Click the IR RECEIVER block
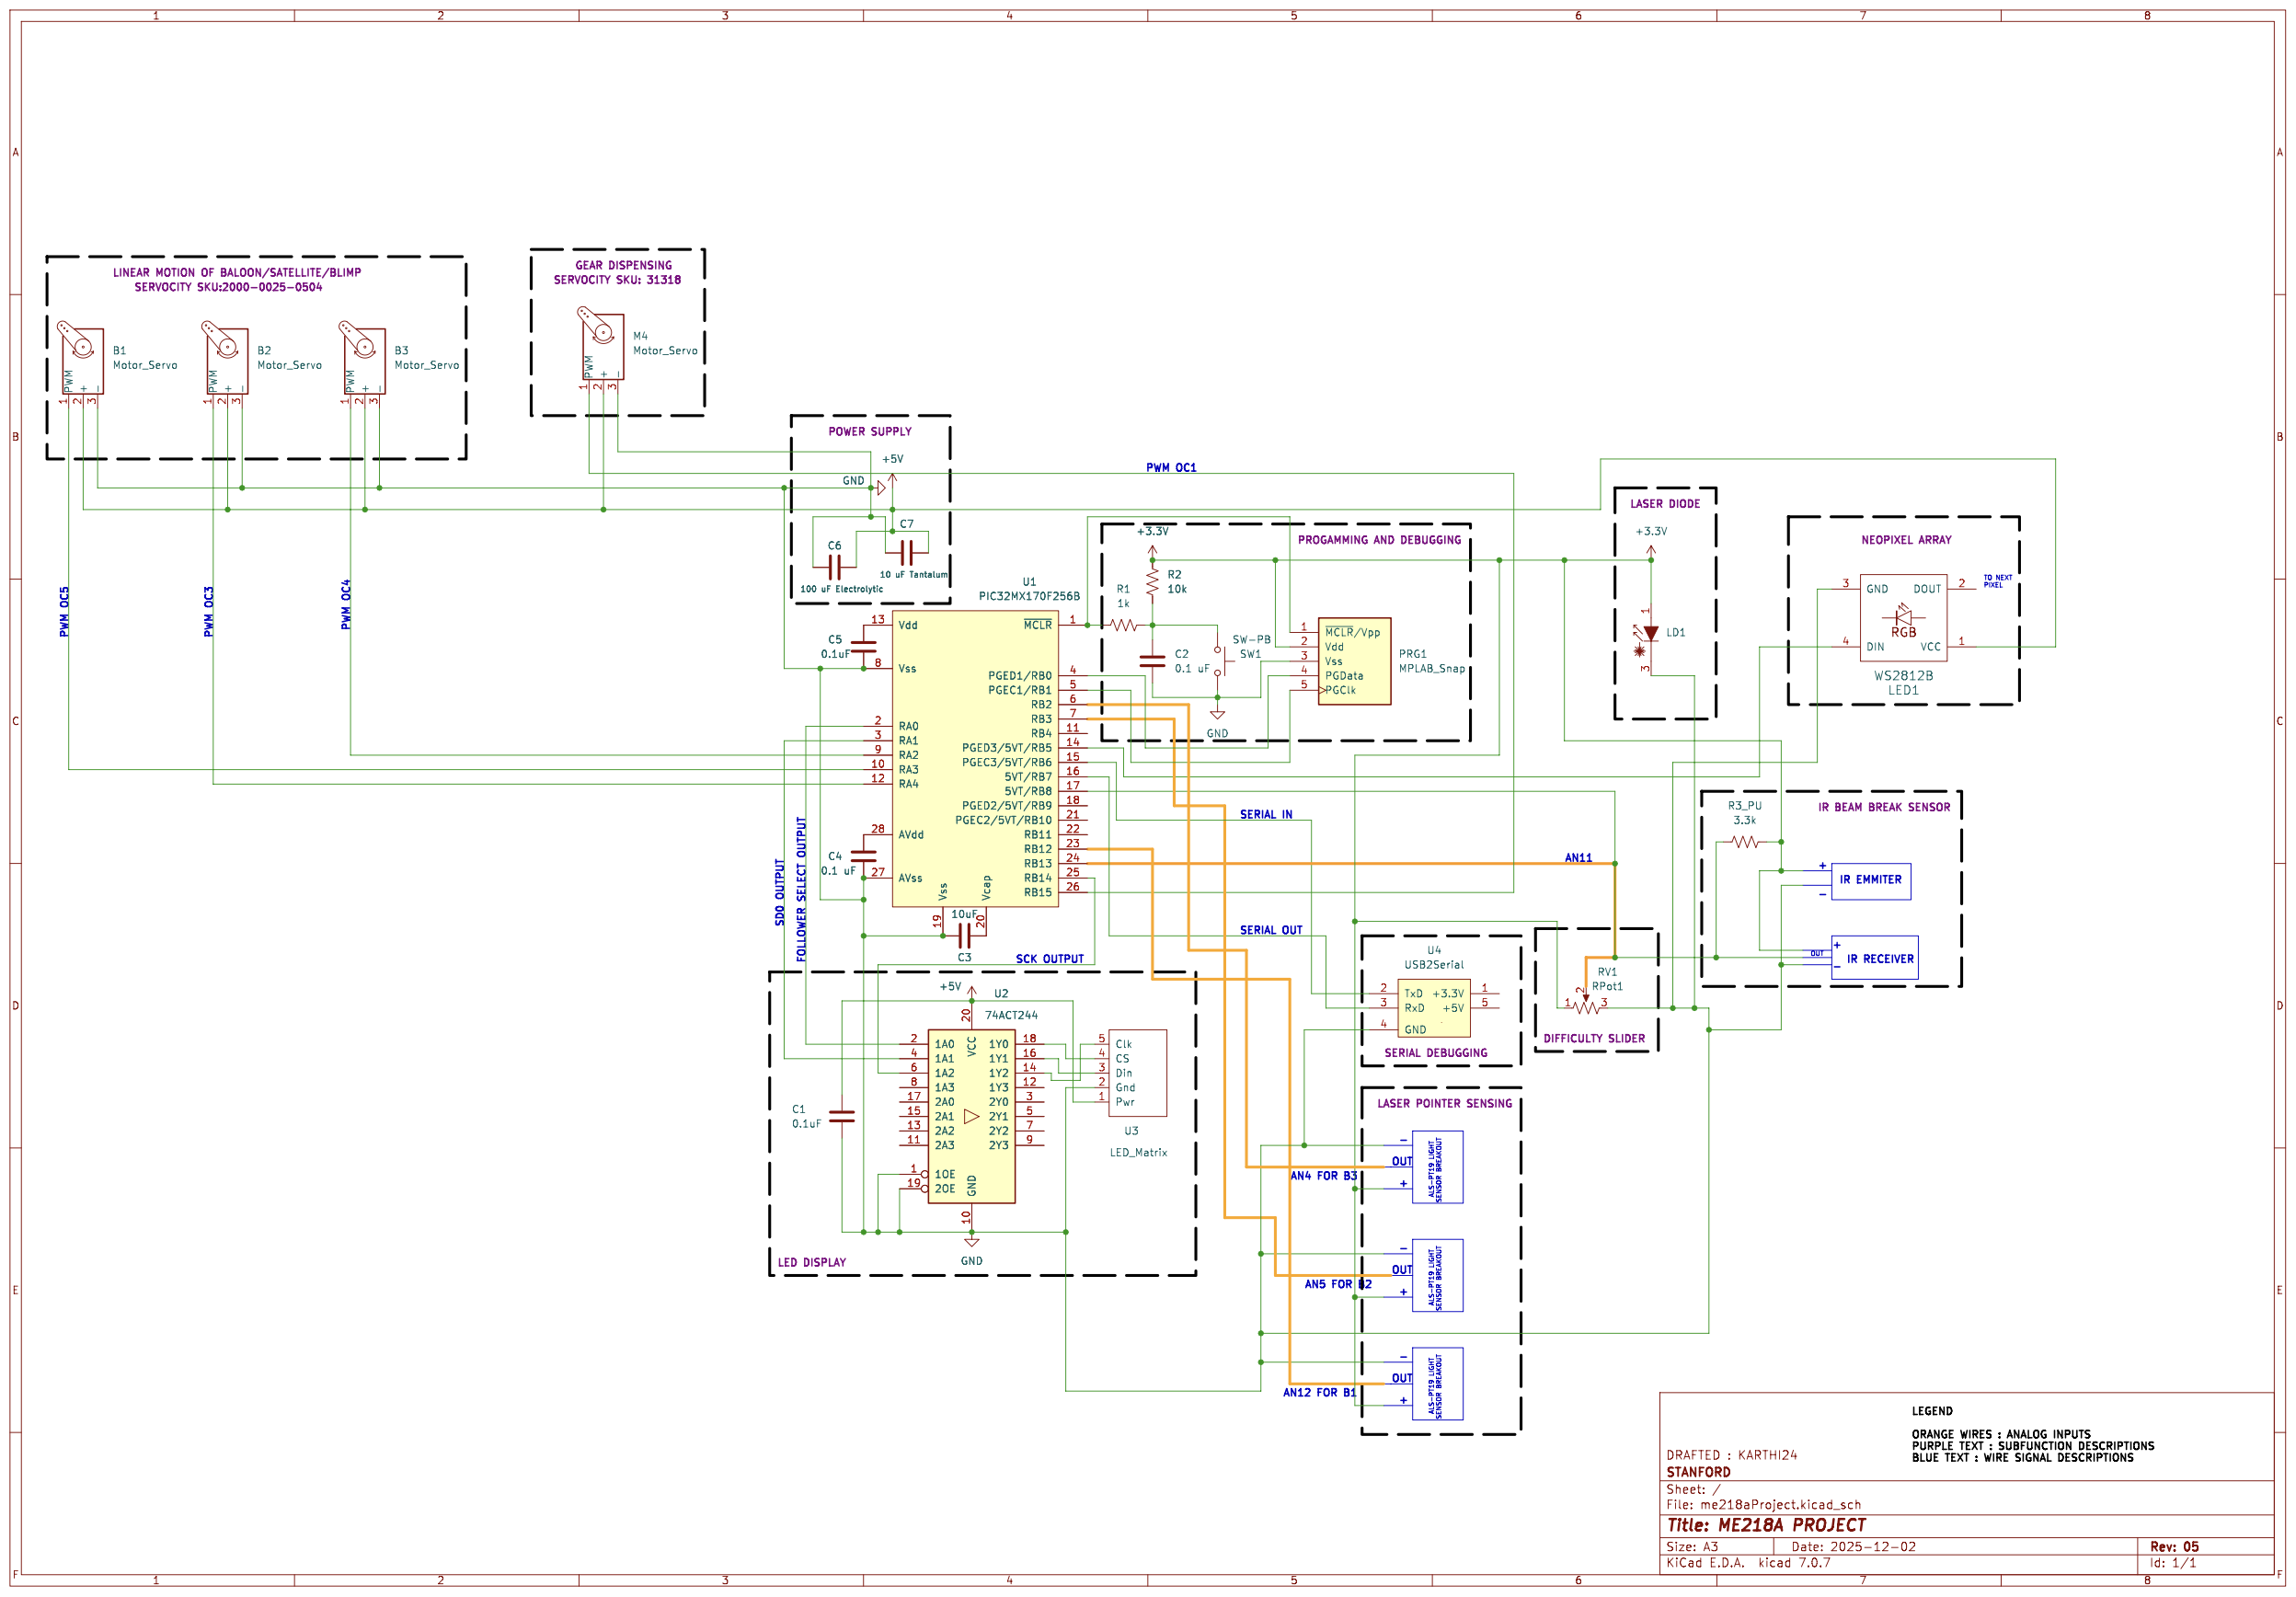The width and height of the screenshot is (2296, 1597). pos(1874,958)
